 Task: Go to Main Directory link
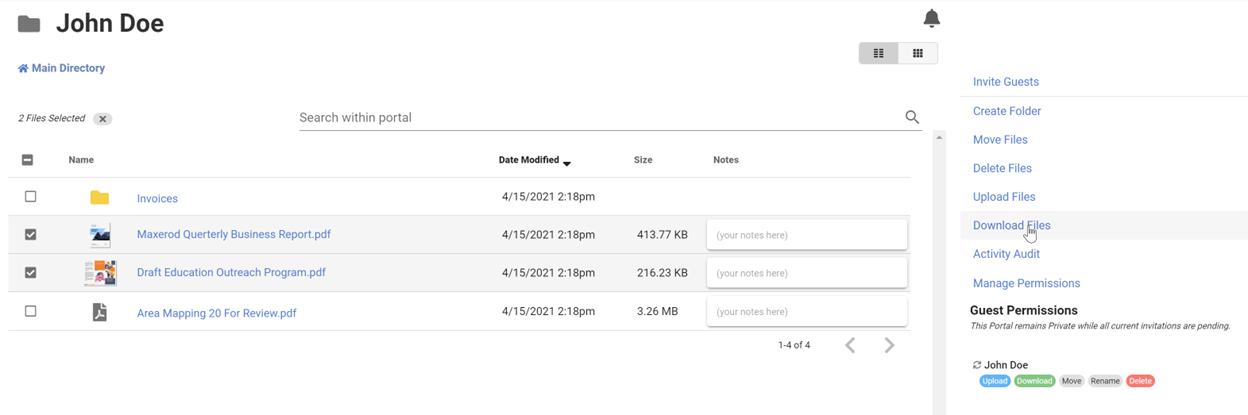pyautogui.click(x=61, y=68)
